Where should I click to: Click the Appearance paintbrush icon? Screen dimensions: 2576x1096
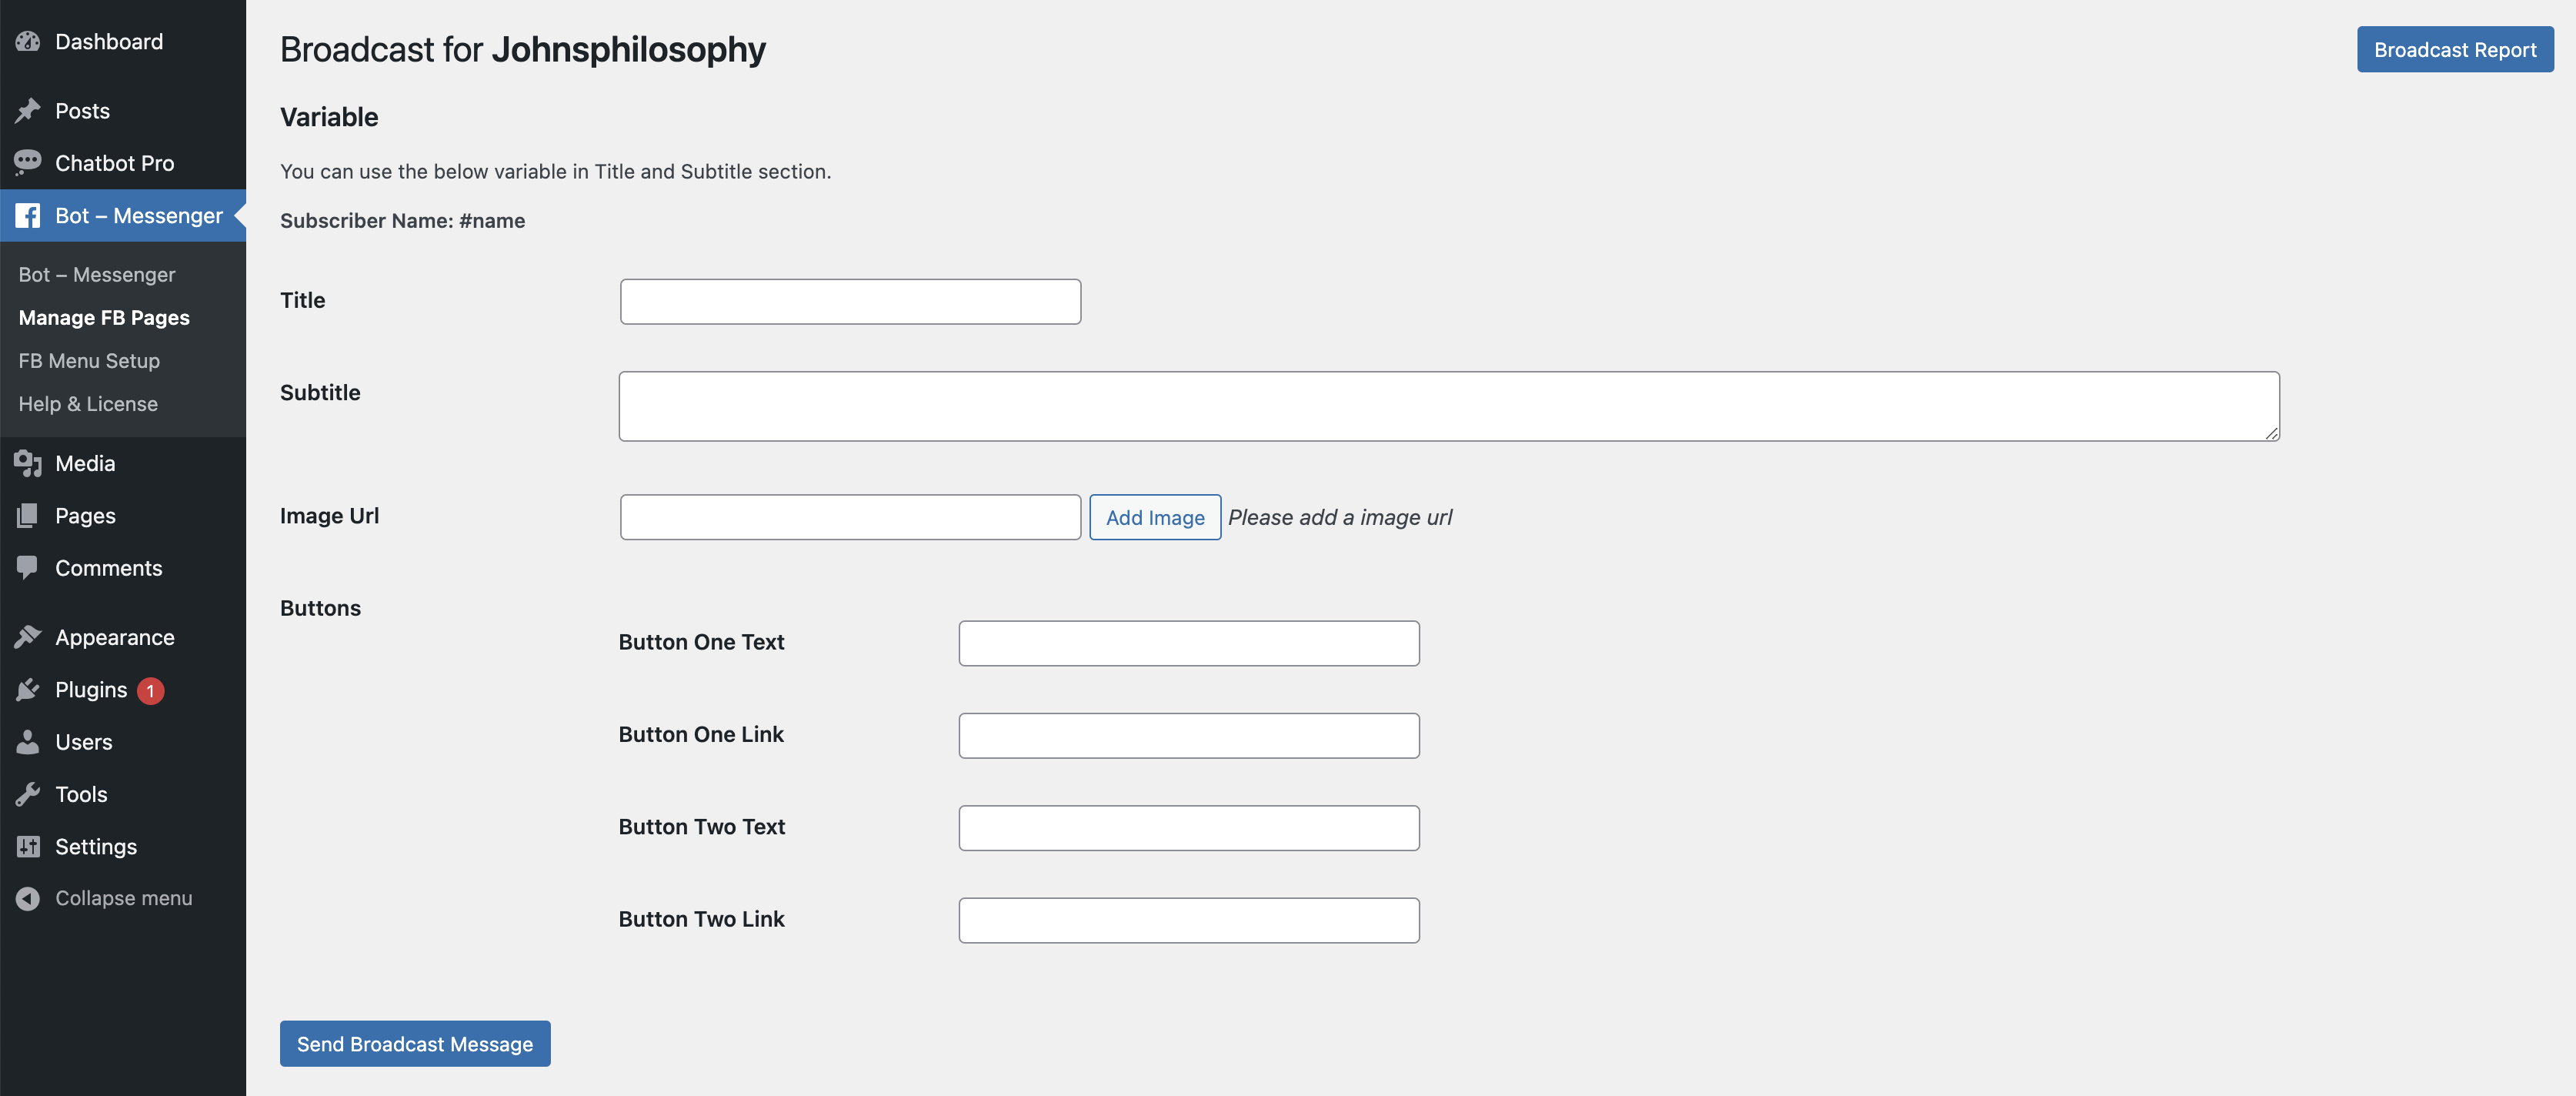point(28,636)
